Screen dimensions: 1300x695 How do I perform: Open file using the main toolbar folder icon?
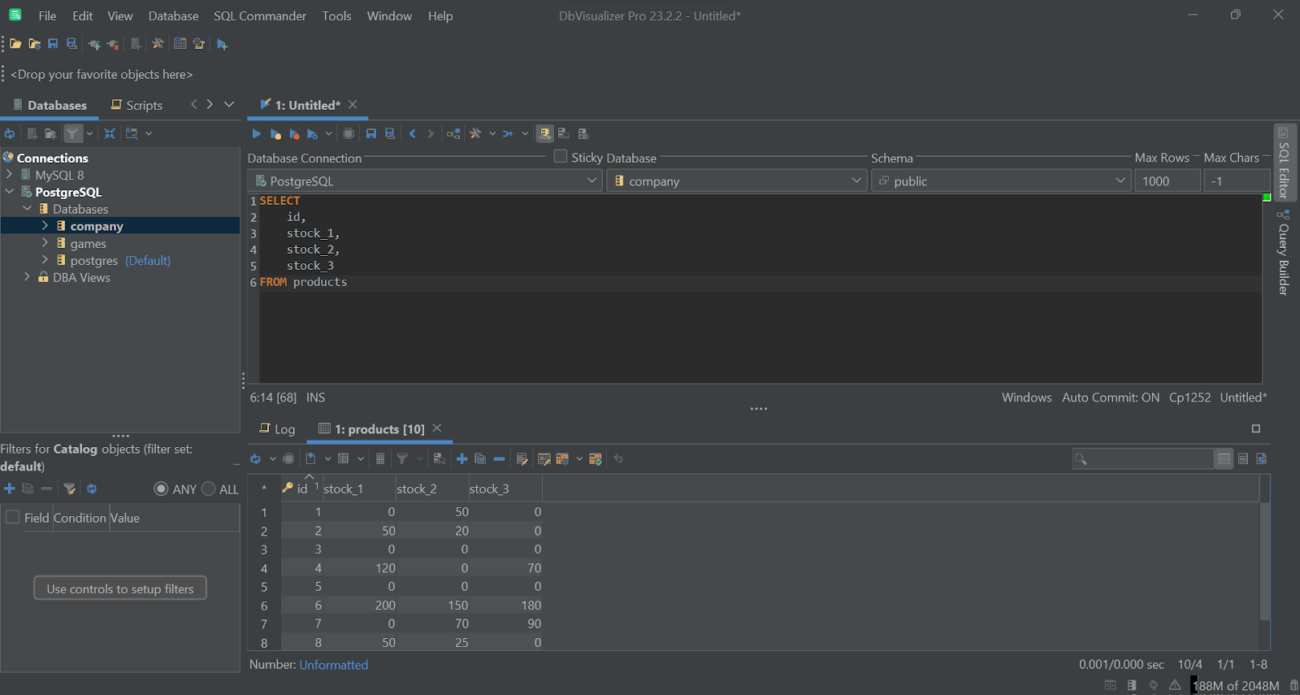coord(16,44)
